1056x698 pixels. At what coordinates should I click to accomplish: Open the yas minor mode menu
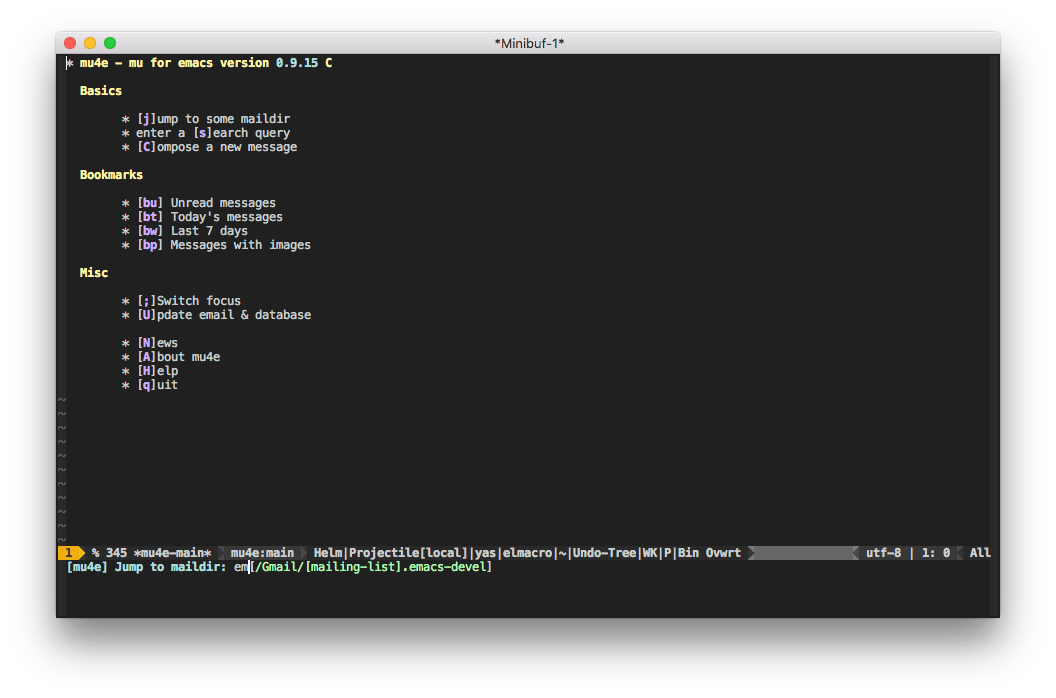click(485, 553)
